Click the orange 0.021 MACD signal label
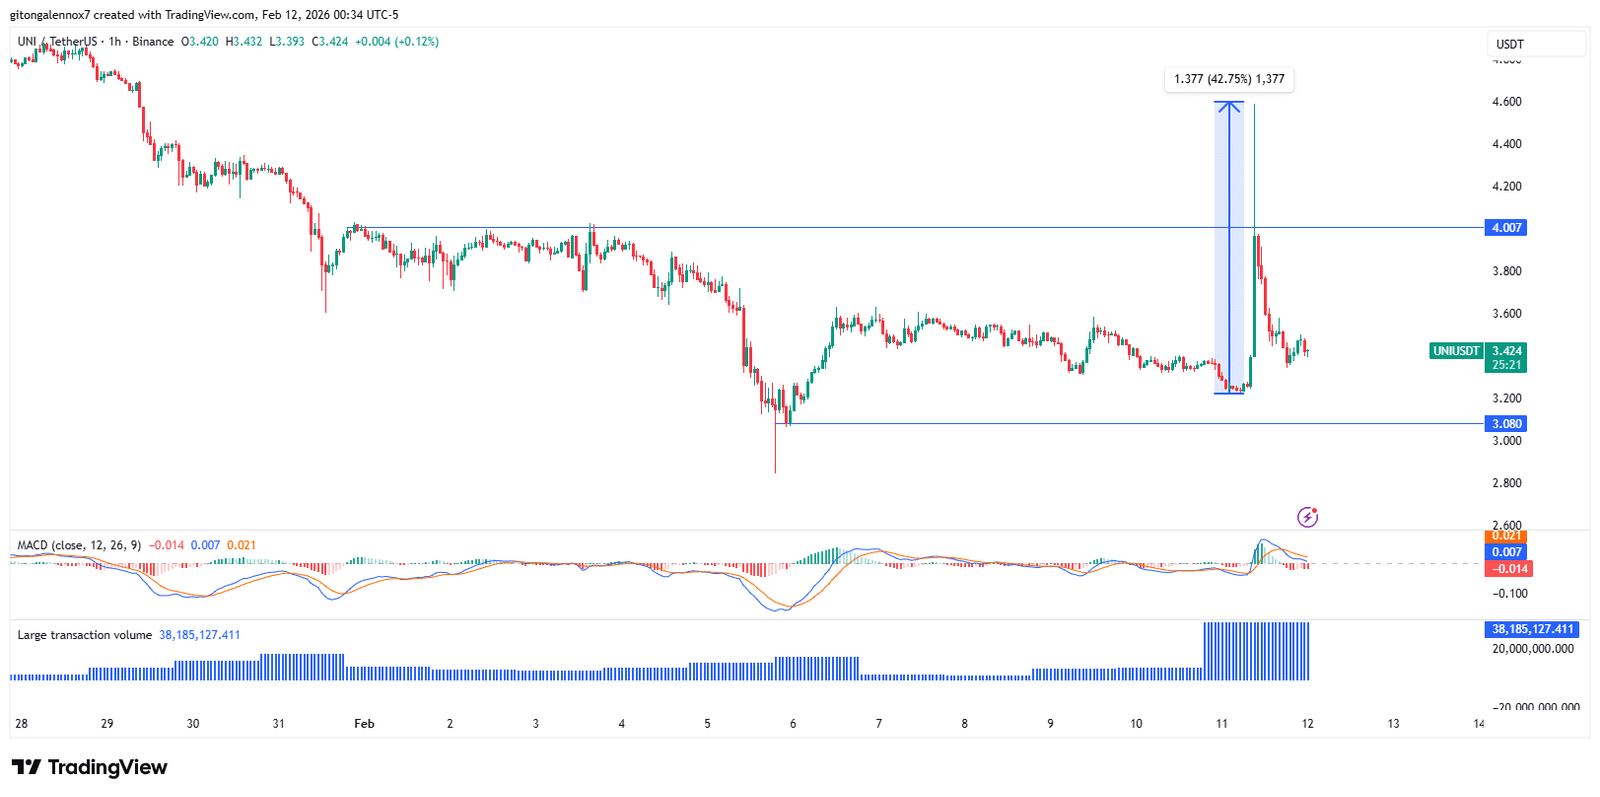1600x797 pixels. point(1506,537)
